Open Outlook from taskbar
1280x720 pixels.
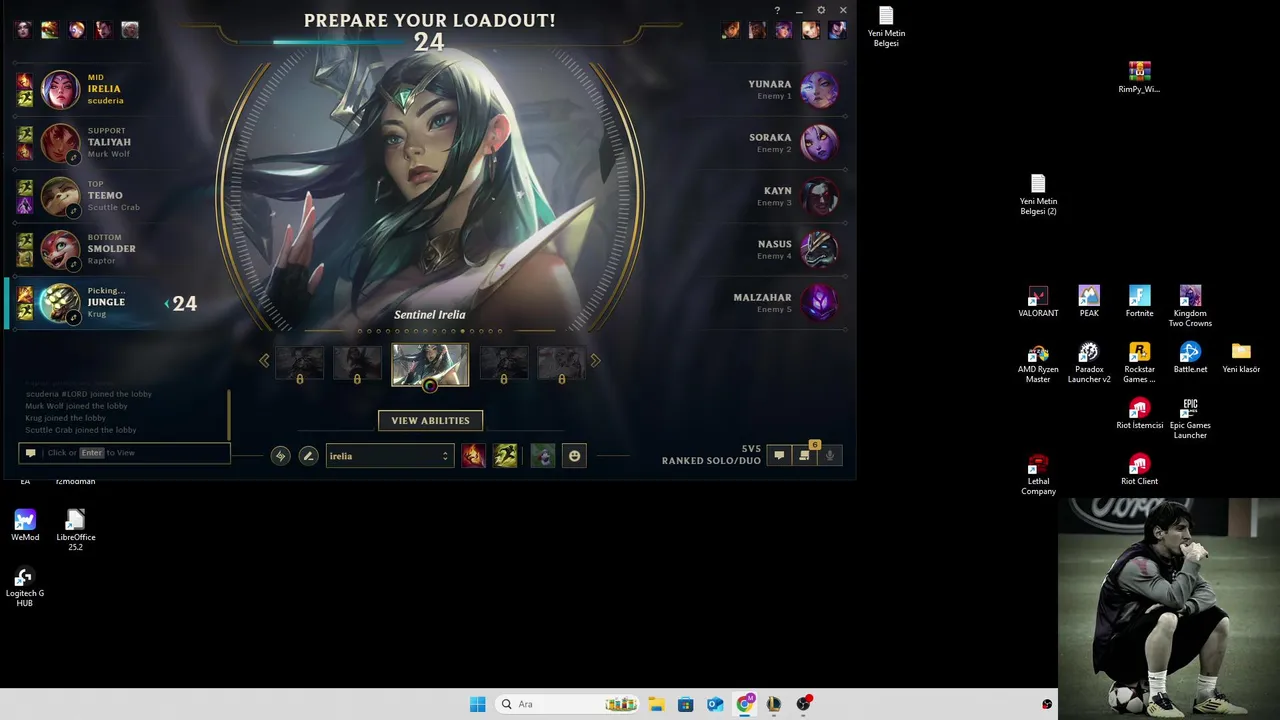[x=715, y=704]
